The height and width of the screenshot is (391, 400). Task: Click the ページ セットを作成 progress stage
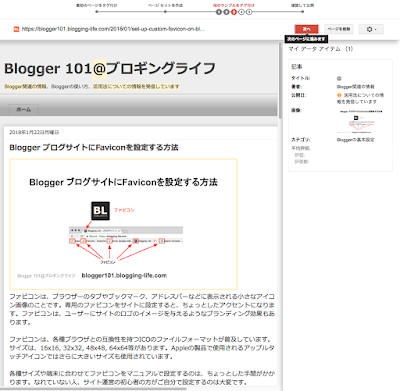(165, 5)
